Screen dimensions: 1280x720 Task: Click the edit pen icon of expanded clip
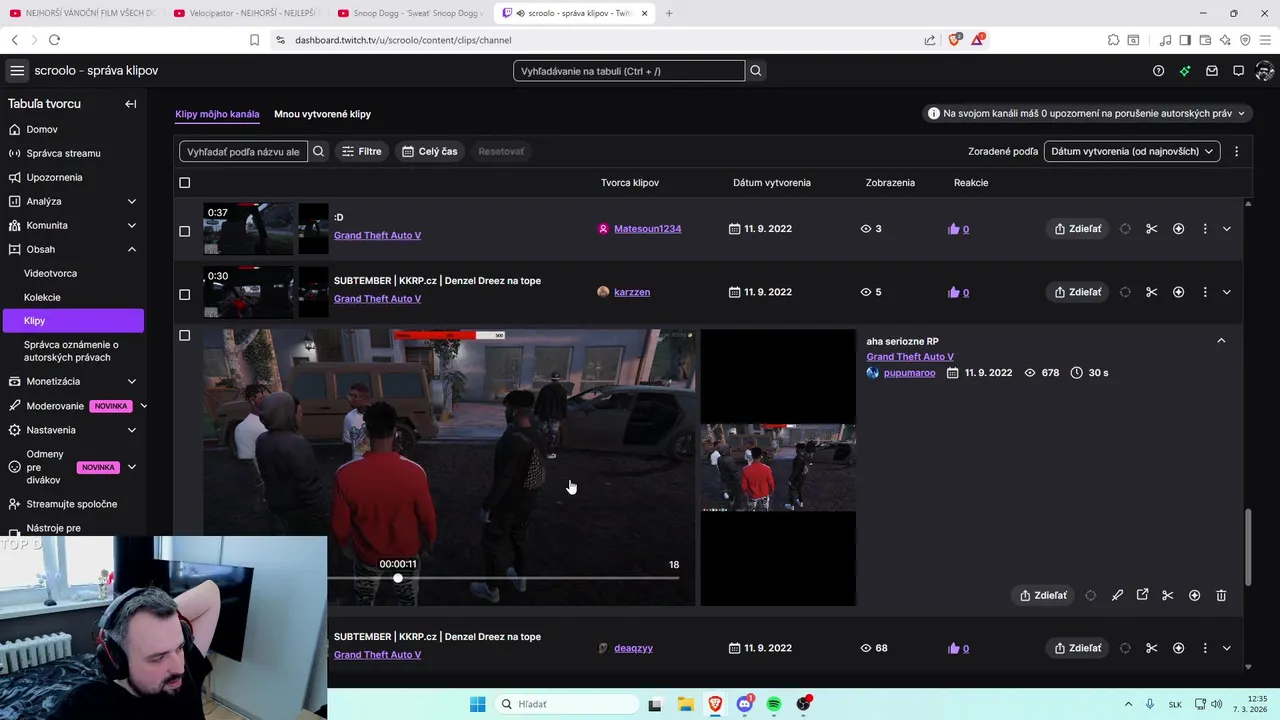[x=1117, y=595]
